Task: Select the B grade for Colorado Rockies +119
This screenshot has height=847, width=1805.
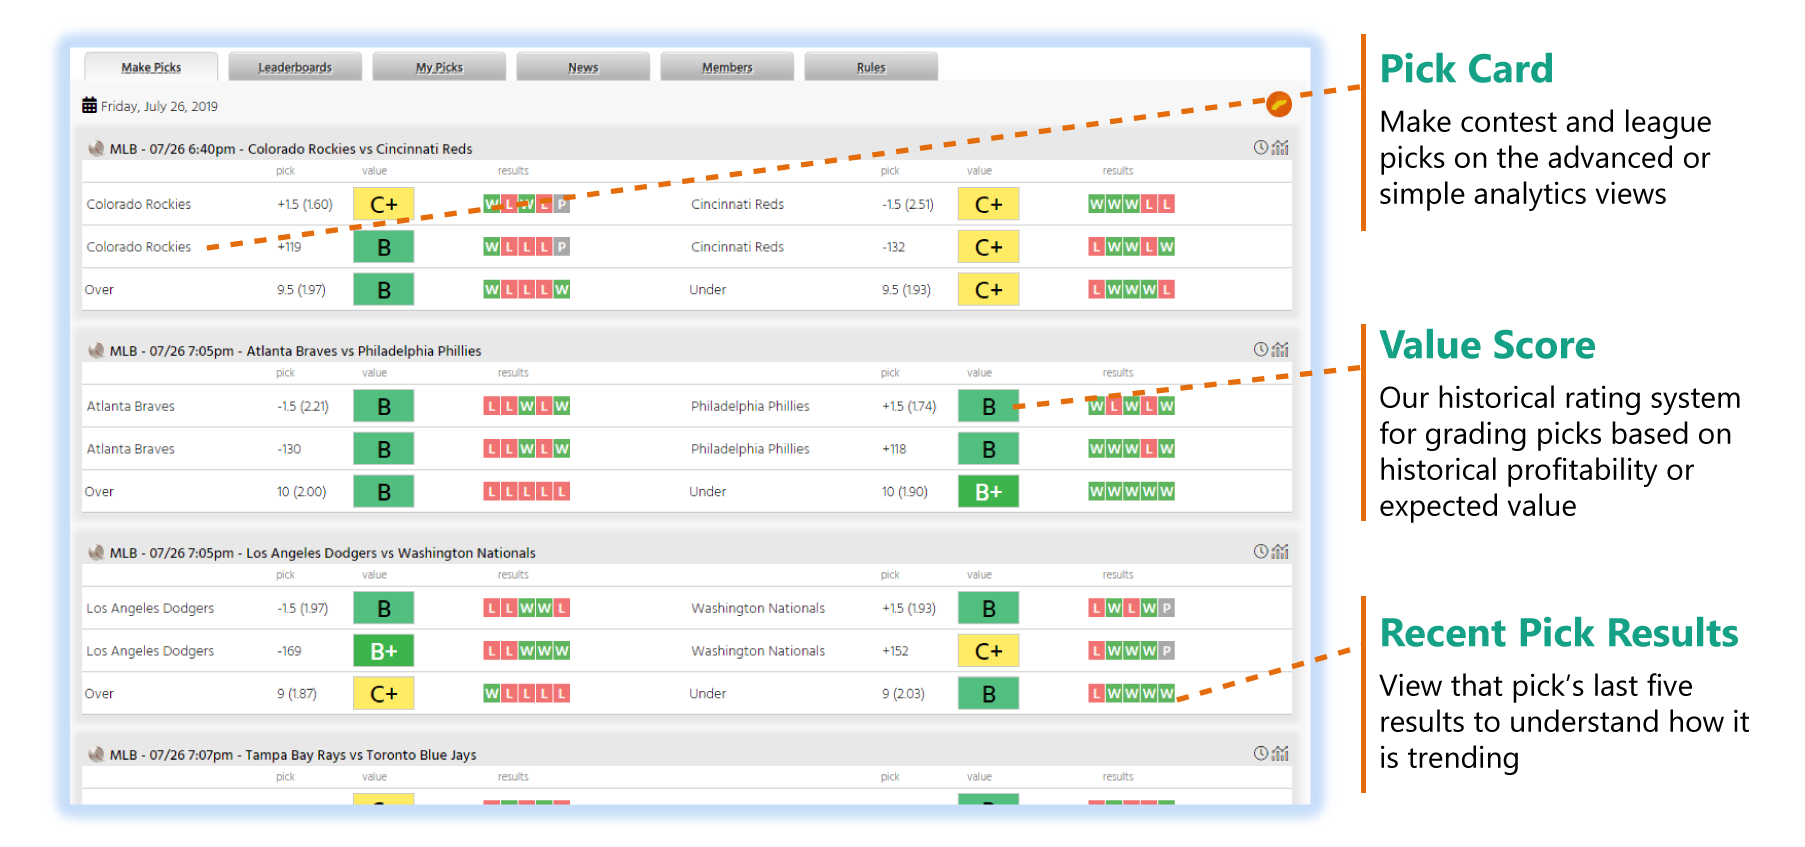Action: 384,247
